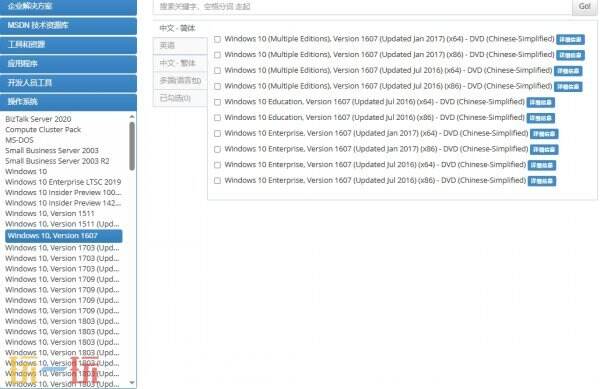600x389 pixels.
Task: Check Multiple Editions Jan 2017 x86 checkbox
Action: (x=217, y=55)
